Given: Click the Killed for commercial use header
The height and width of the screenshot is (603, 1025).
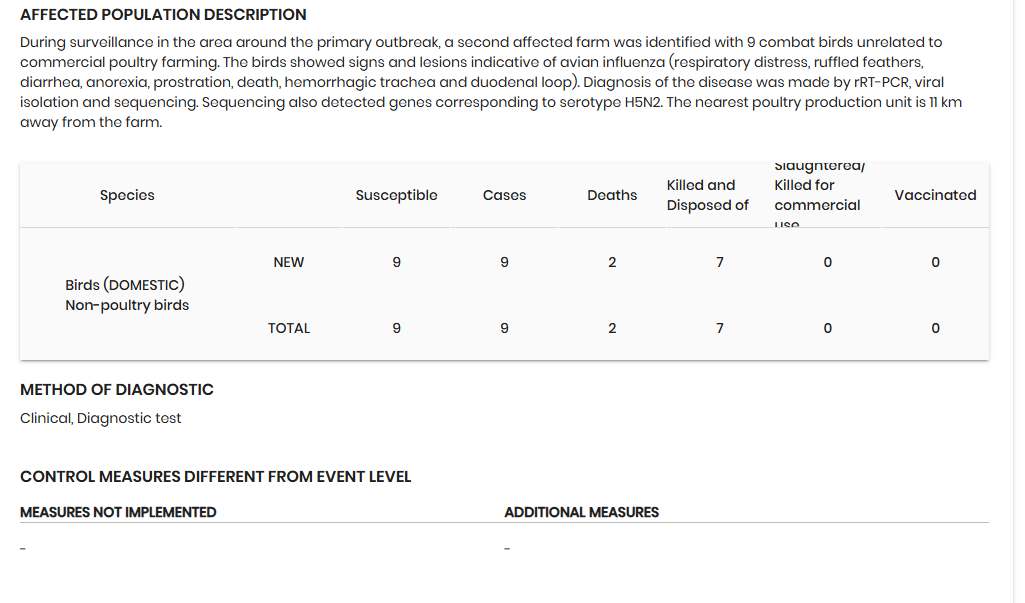Looking at the screenshot, I should point(816,195).
